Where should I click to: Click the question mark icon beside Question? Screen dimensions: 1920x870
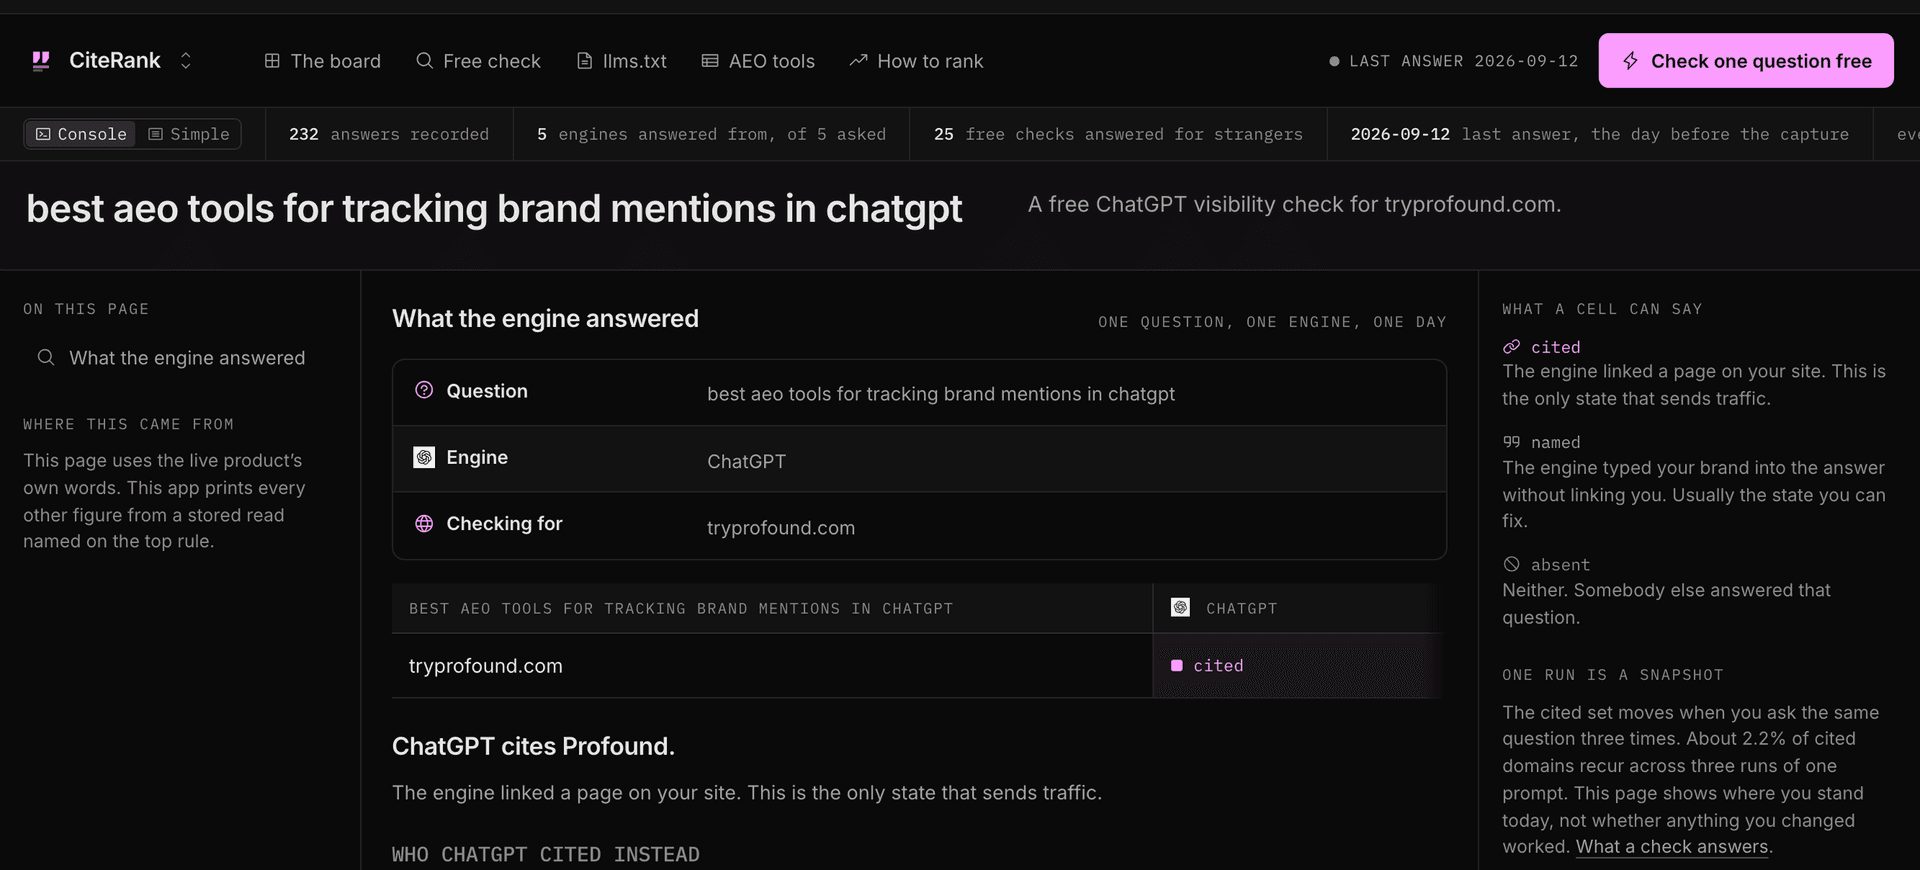click(424, 390)
